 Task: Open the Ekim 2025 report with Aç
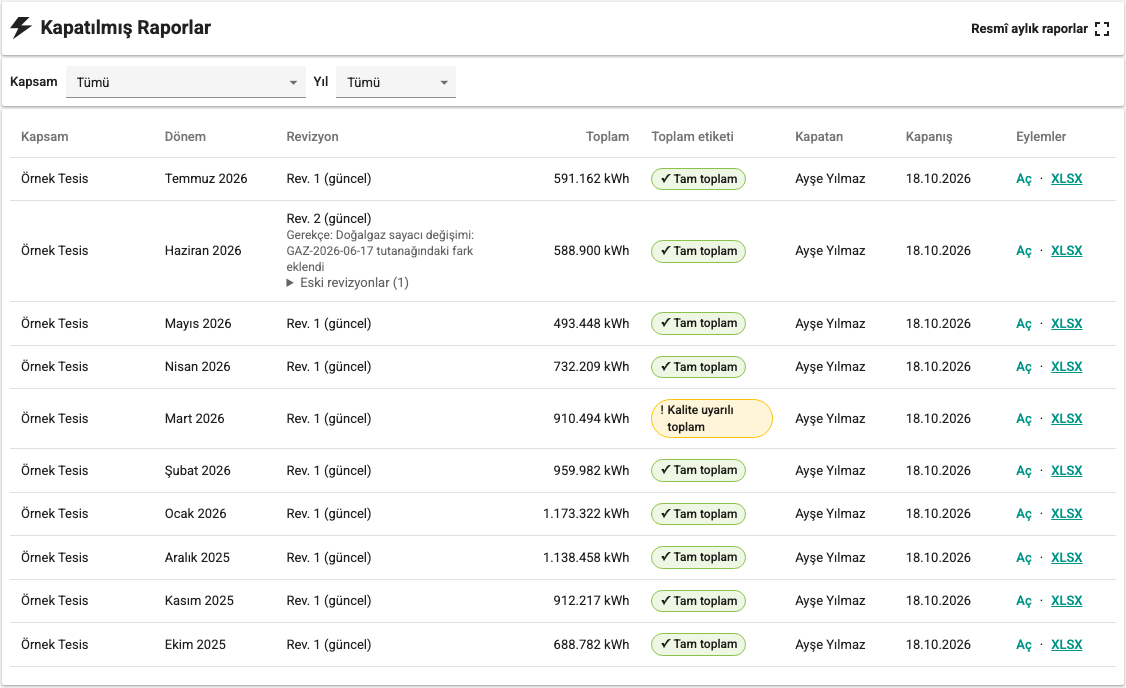(1023, 645)
